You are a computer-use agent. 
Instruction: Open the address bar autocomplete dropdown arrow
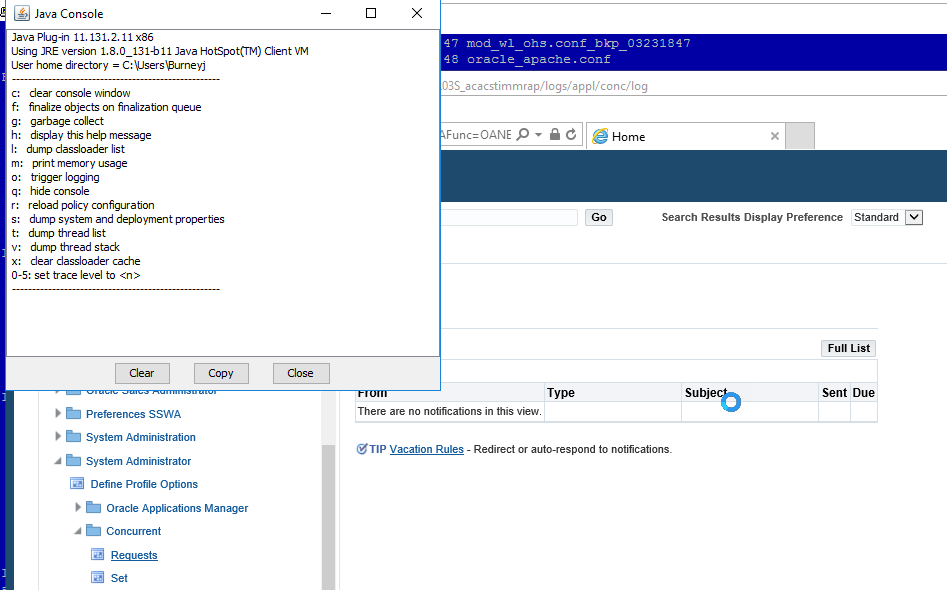[539, 135]
